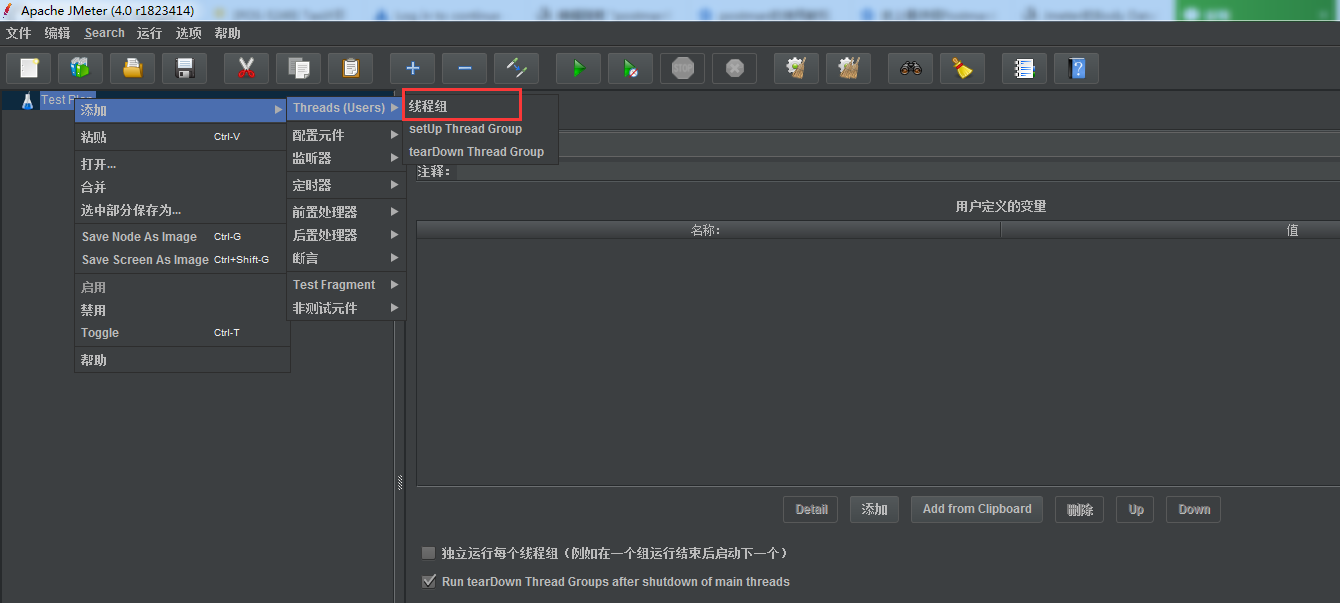Open the 选项 menu
The height and width of the screenshot is (603, 1340).
click(x=188, y=33)
